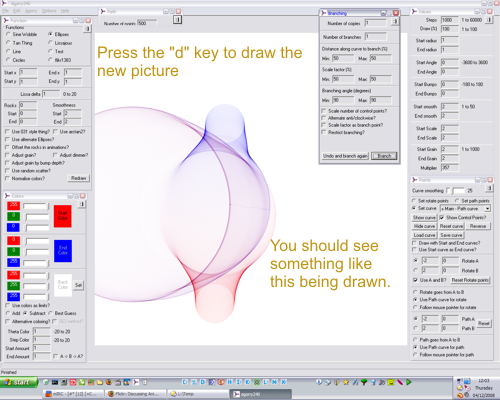Open the File menu
The width and height of the screenshot is (500, 400).
pyautogui.click(x=5, y=11)
